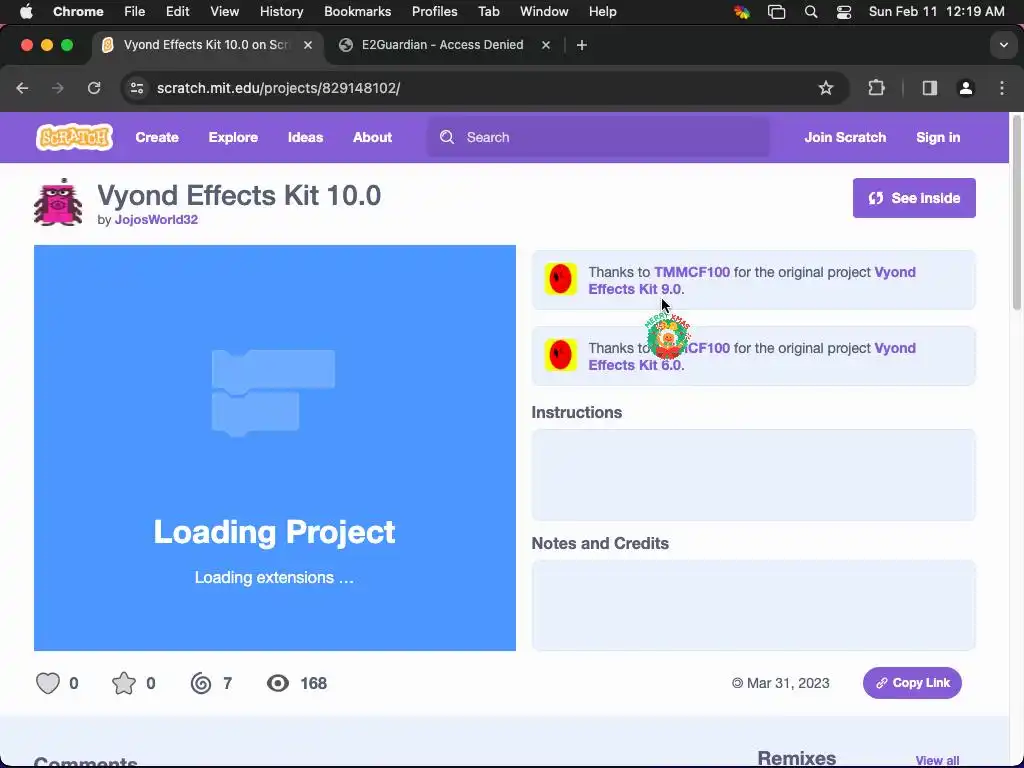Viewport: 1024px width, 768px height.
Task: Open the Tab menu
Action: (488, 11)
